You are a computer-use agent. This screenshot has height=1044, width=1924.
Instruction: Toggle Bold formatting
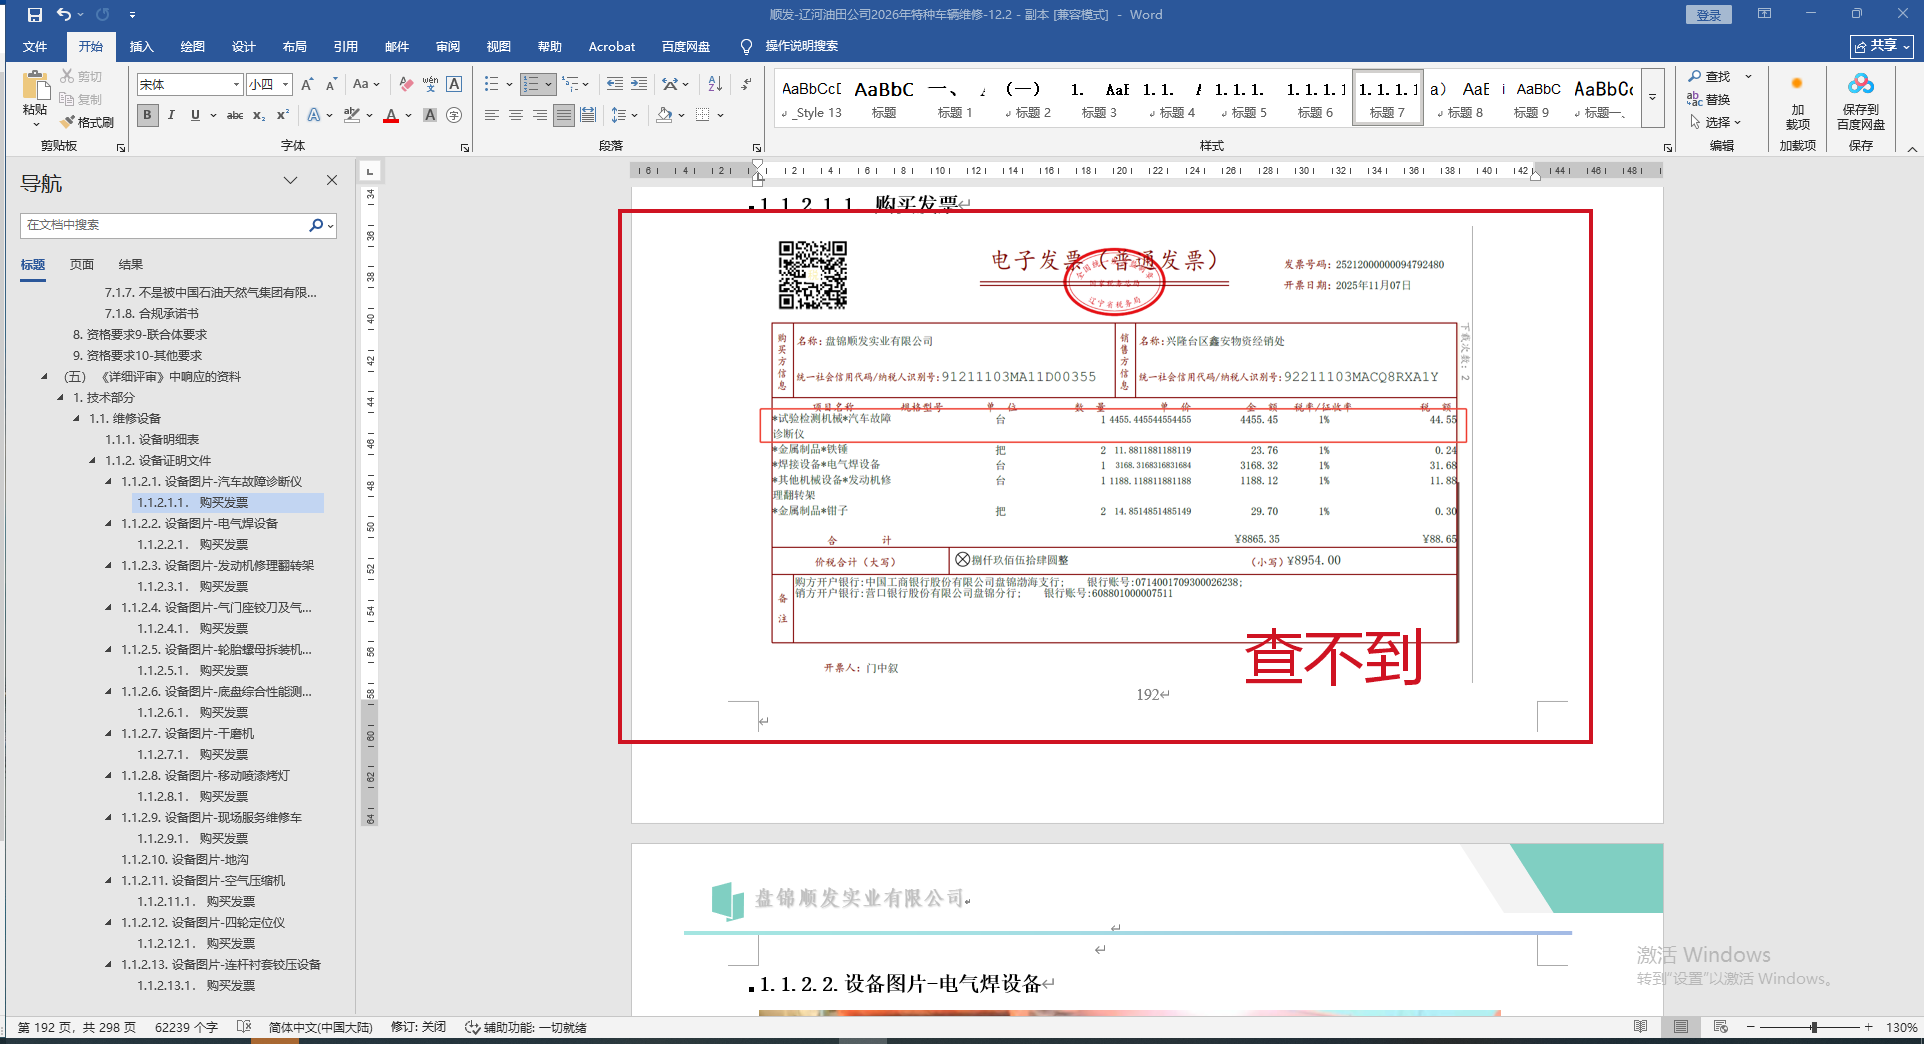(x=148, y=115)
